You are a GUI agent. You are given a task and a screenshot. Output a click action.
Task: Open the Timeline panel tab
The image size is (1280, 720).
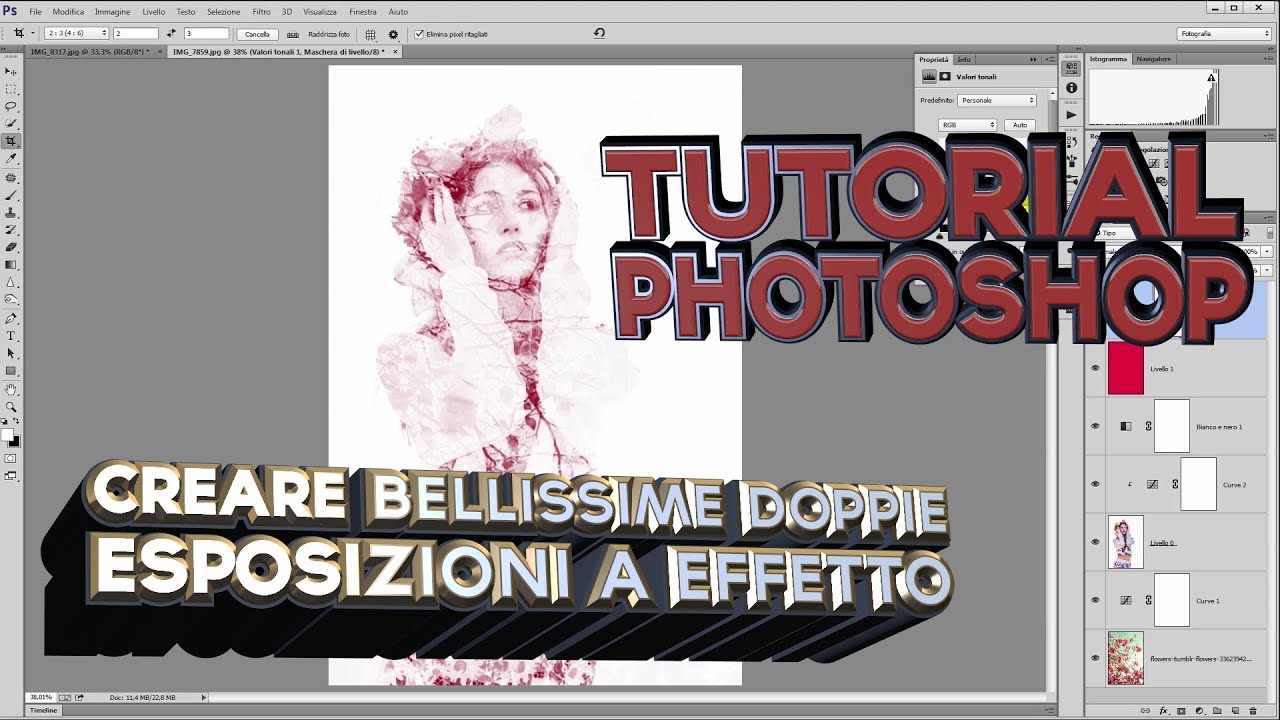click(x=43, y=710)
